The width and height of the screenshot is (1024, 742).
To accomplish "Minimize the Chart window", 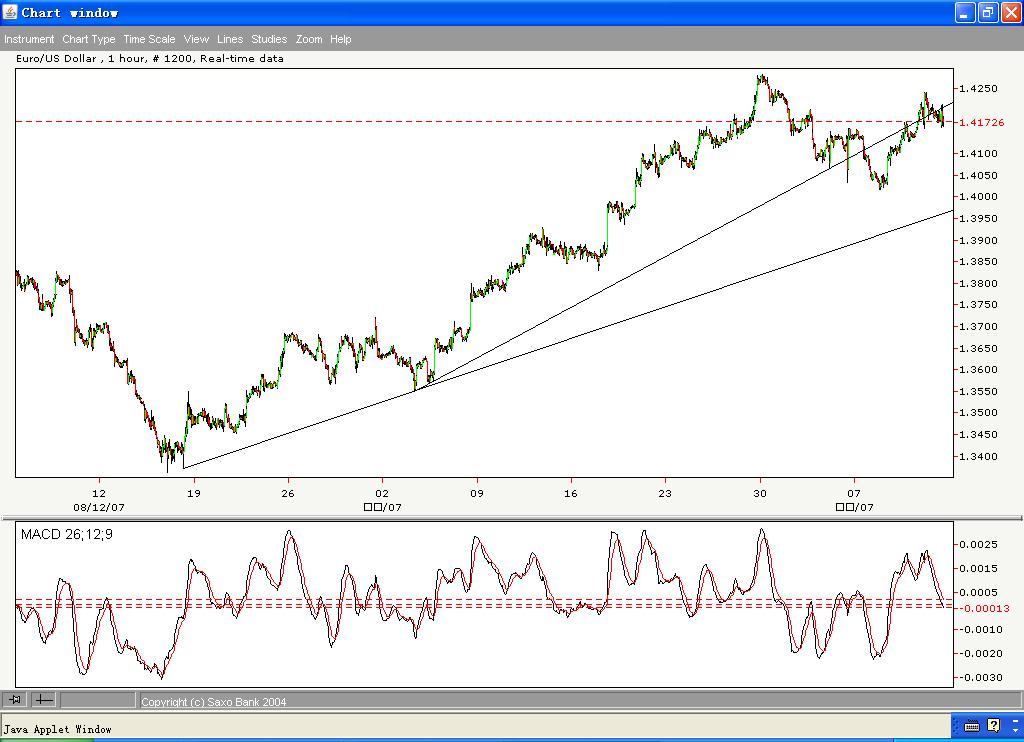I will 965,12.
